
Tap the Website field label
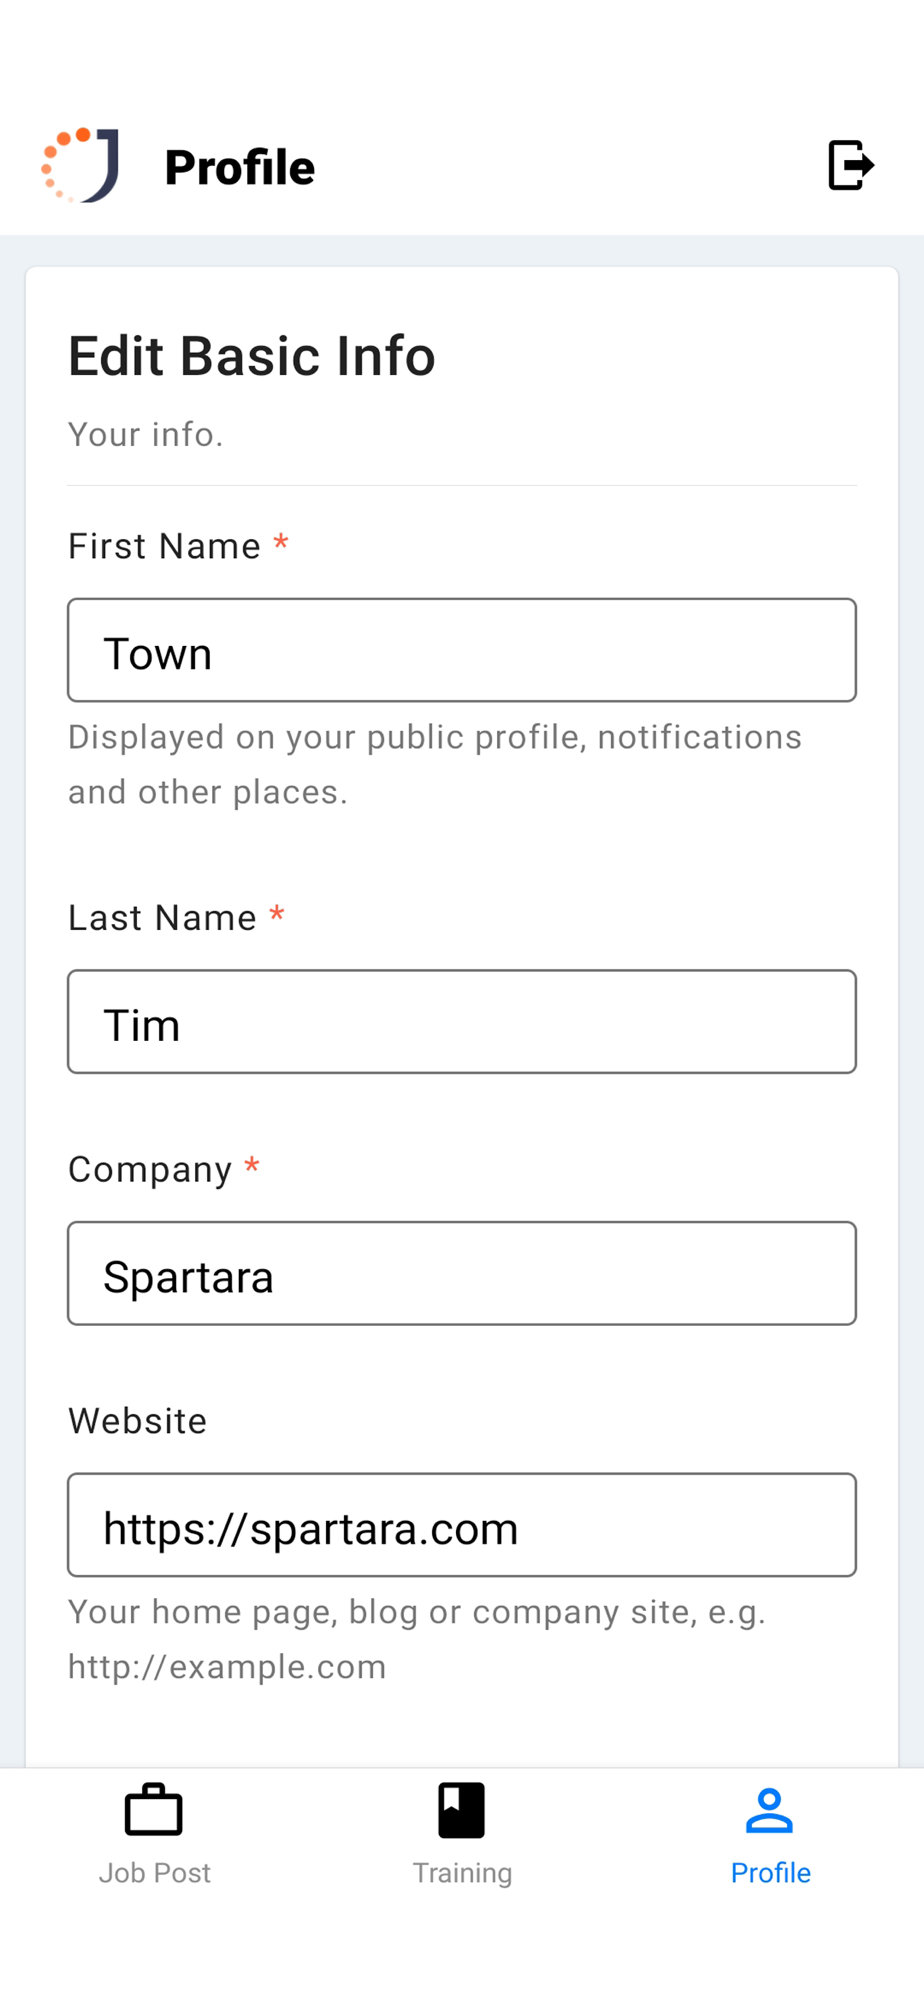point(138,1421)
